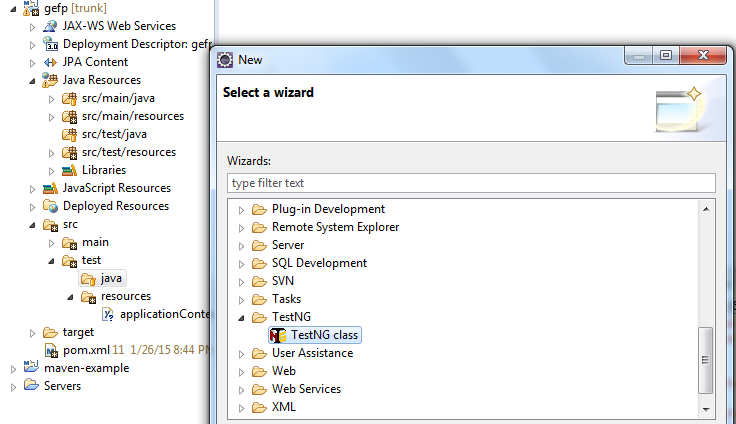Click the Libraries icon
This screenshot has width=736, height=424.
point(69,170)
